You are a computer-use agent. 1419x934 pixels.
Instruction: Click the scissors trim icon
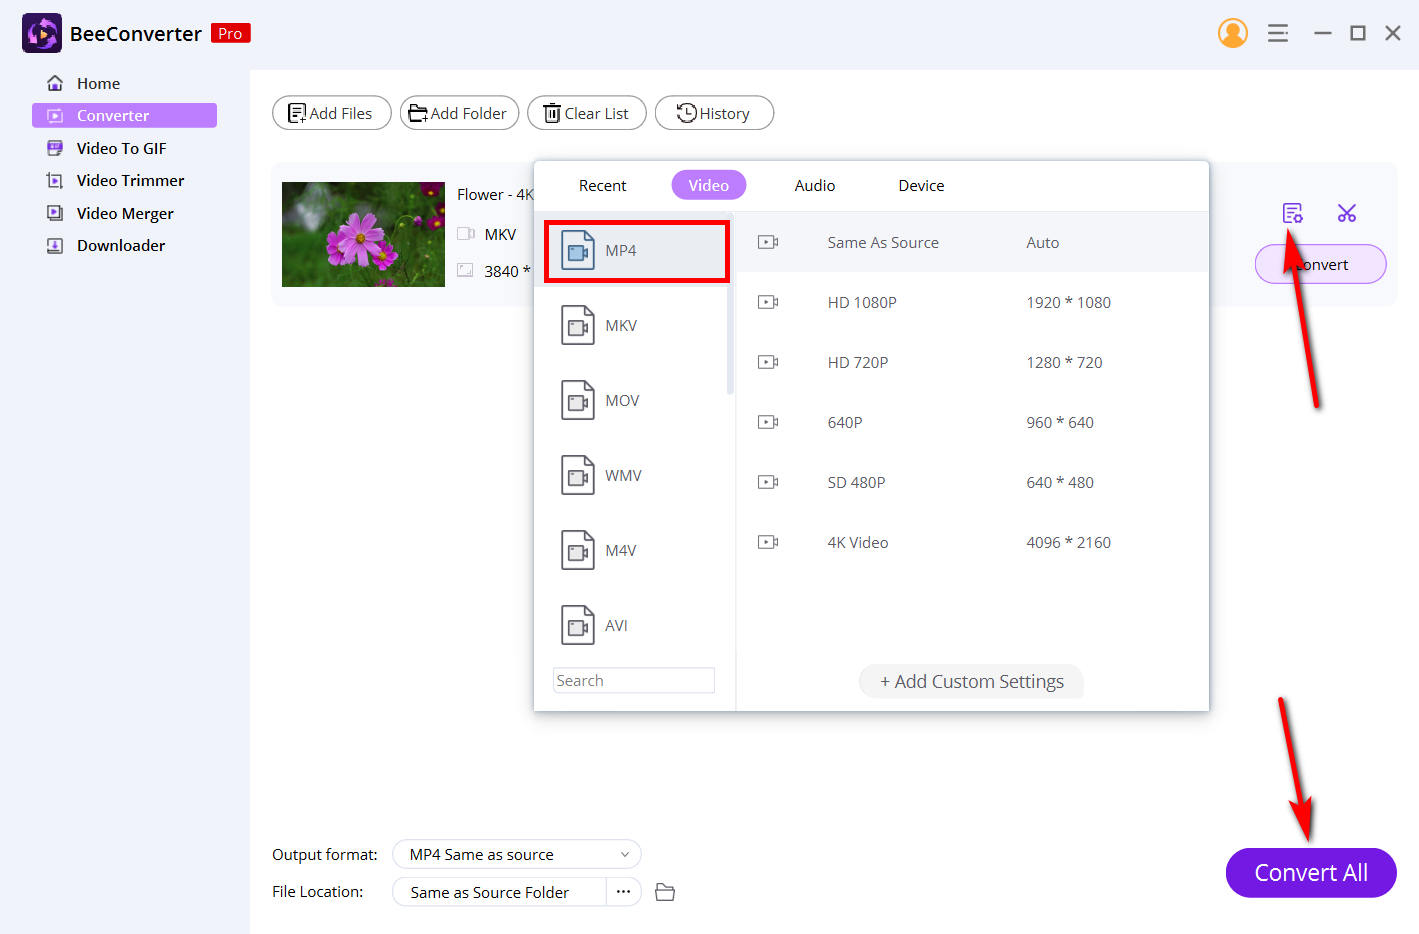[x=1347, y=212]
